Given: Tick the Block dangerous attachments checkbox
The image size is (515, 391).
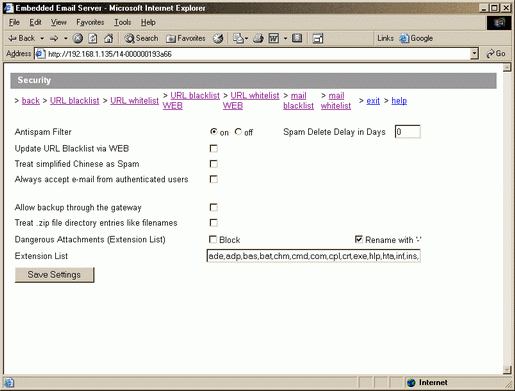Looking at the screenshot, I should pyautogui.click(x=213, y=239).
